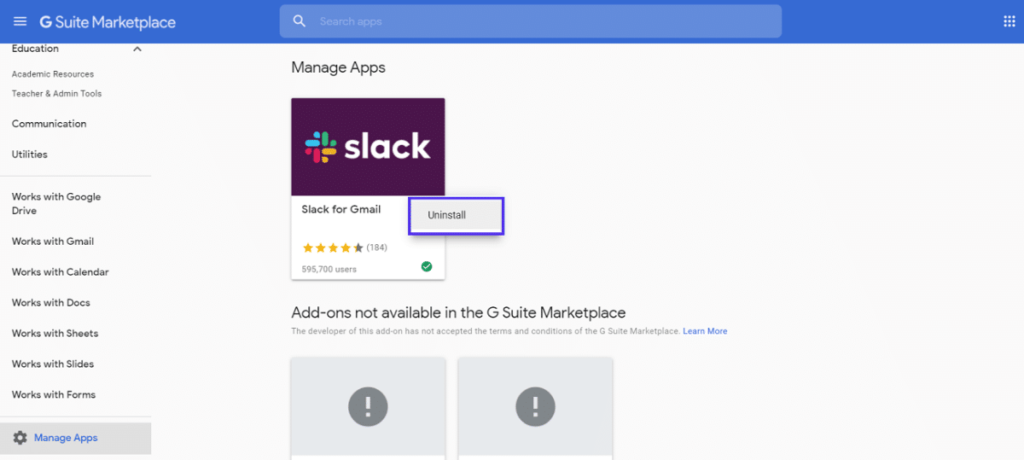Screen dimensions: 1024x460
Task: Click the search magnifier icon
Action: (299, 21)
